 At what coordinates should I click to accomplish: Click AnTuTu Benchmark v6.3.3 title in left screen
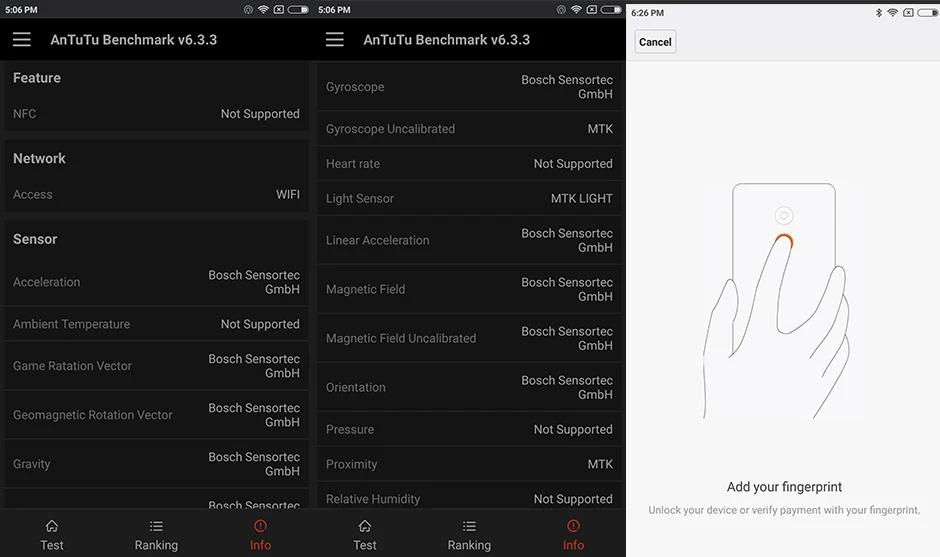134,40
